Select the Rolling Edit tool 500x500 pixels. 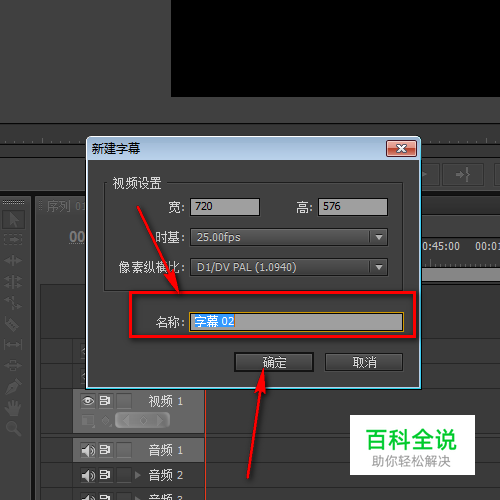pos(13,281)
